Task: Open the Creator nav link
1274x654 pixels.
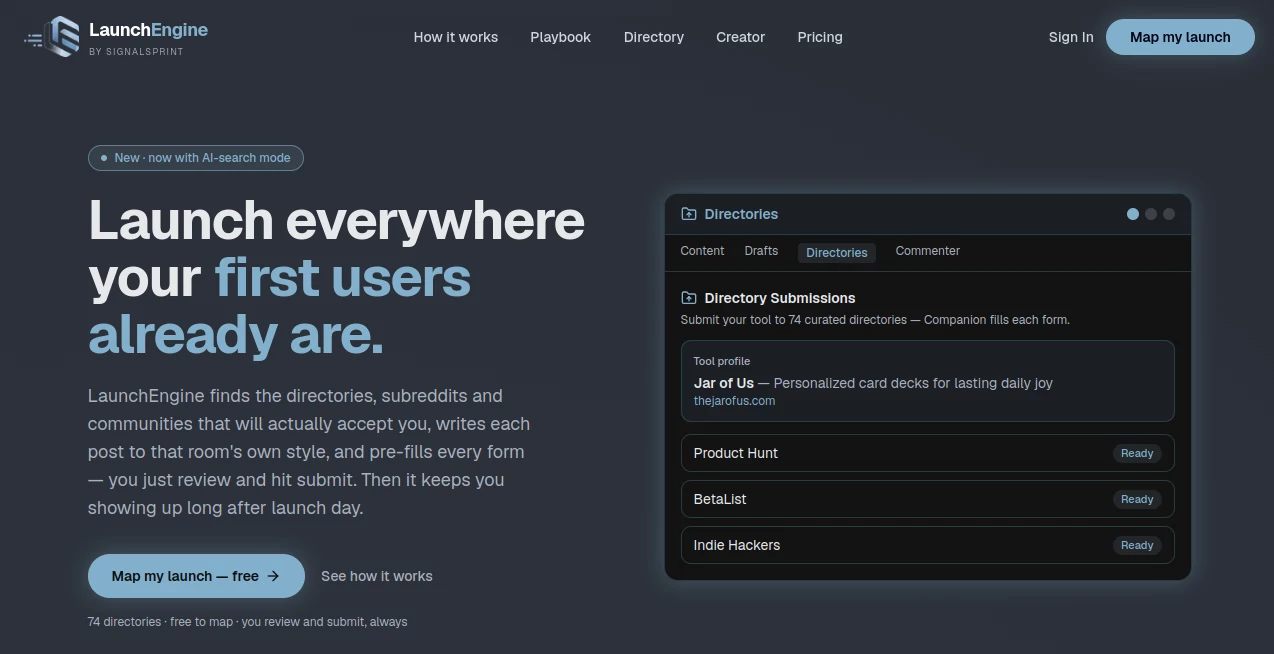Action: click(x=740, y=37)
